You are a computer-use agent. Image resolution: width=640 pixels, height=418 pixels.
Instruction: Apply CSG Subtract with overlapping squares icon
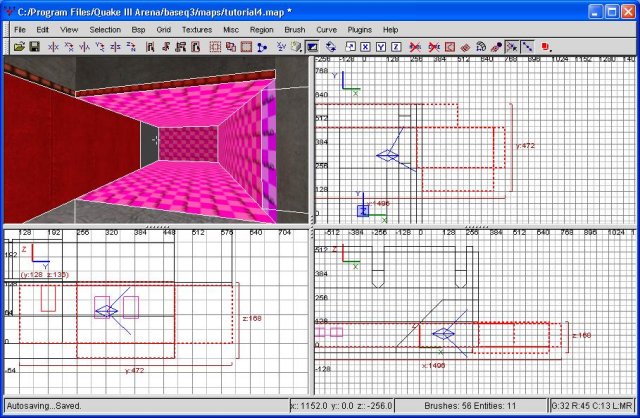[x=231, y=47]
